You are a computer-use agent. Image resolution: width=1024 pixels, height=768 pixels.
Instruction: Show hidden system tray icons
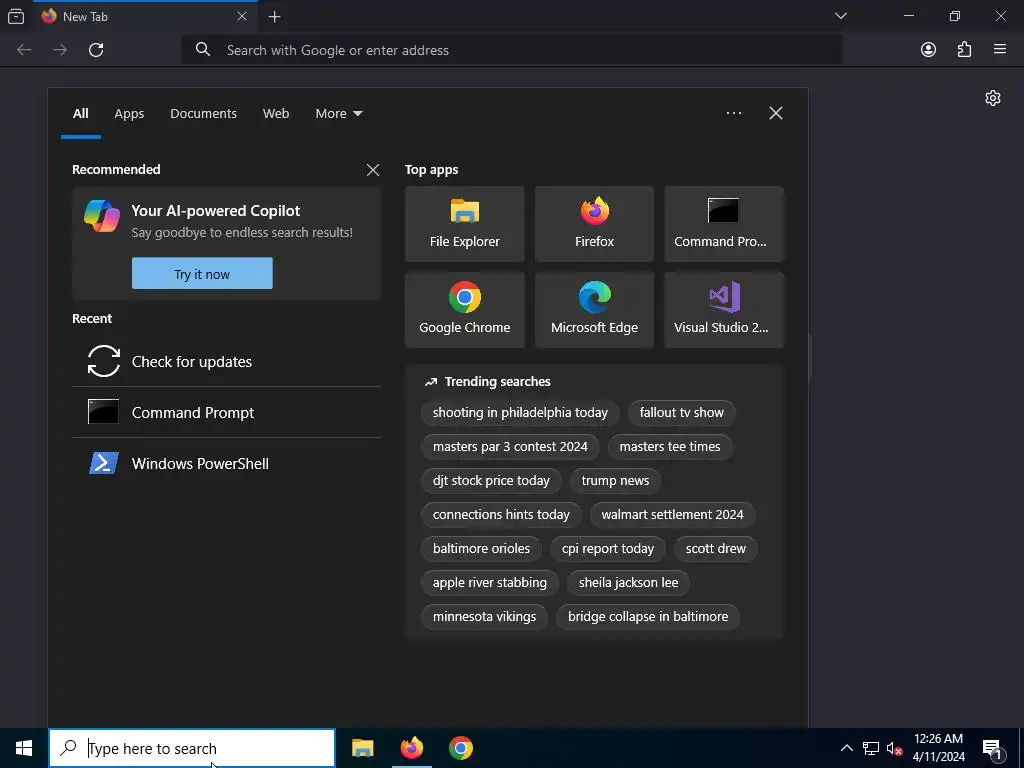[846, 748]
